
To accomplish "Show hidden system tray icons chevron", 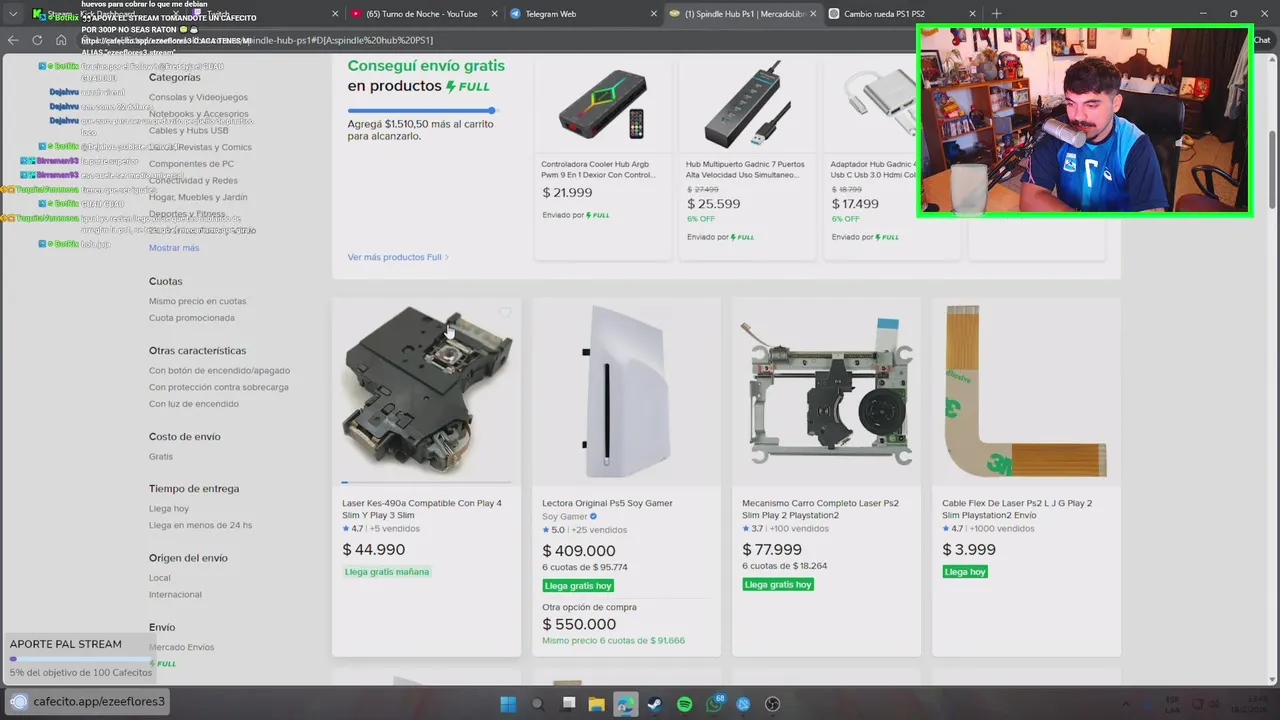I will pos(1126,704).
